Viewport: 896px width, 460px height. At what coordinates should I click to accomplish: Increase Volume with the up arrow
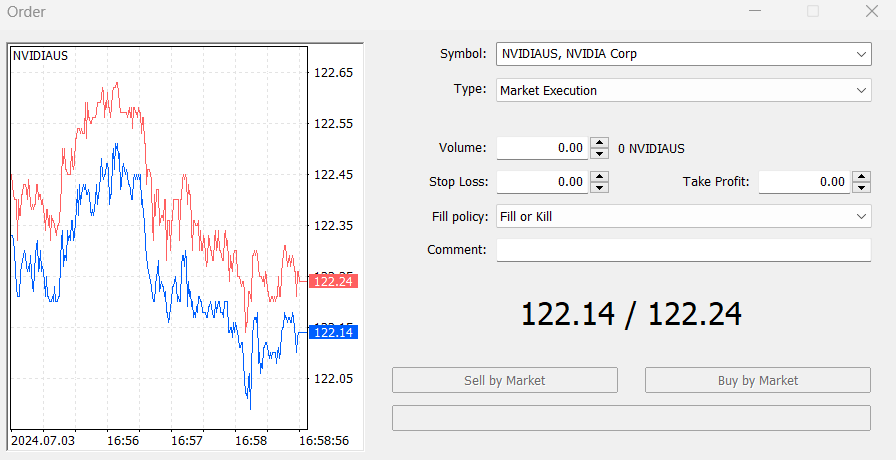(x=599, y=143)
